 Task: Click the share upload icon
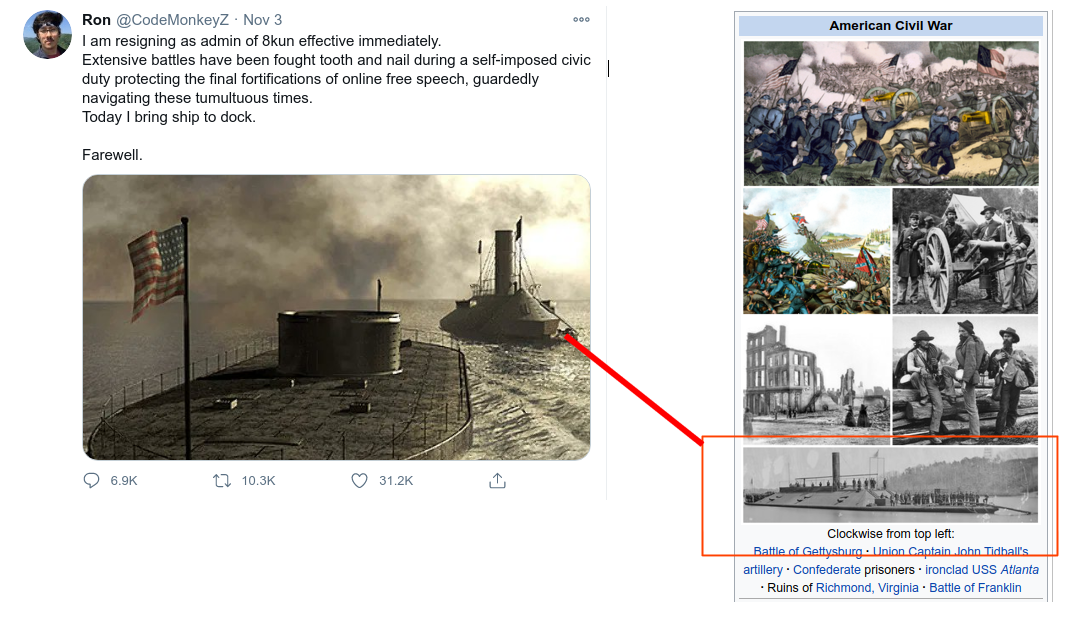[497, 481]
